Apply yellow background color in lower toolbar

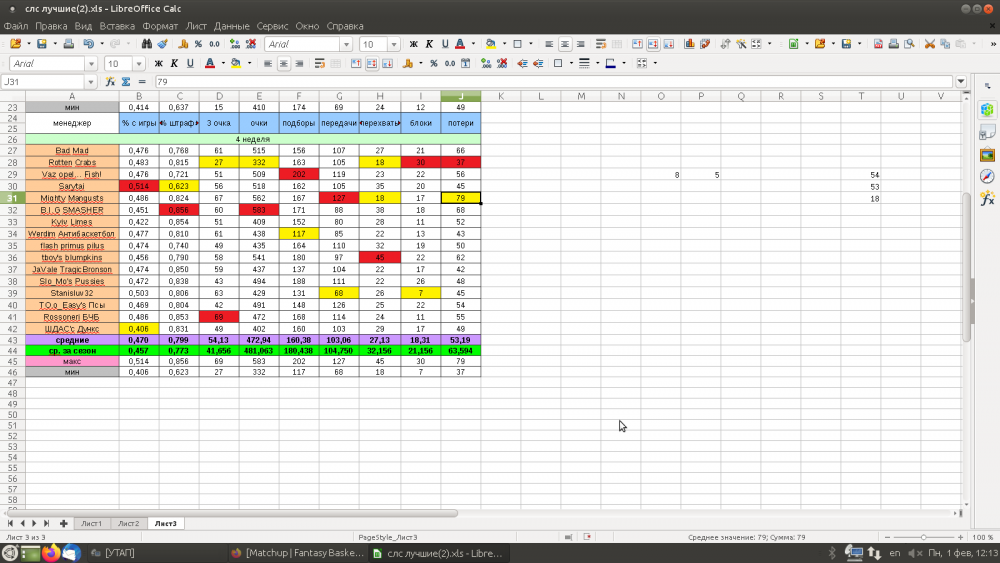click(236, 63)
